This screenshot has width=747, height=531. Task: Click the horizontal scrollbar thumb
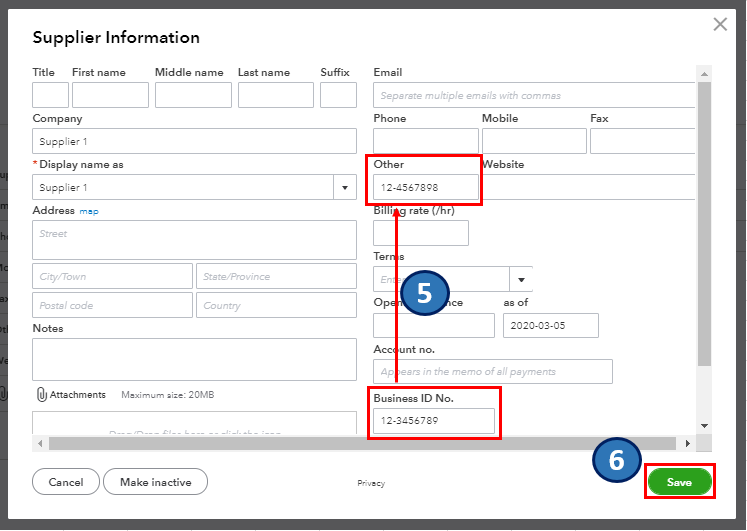tap(362, 443)
